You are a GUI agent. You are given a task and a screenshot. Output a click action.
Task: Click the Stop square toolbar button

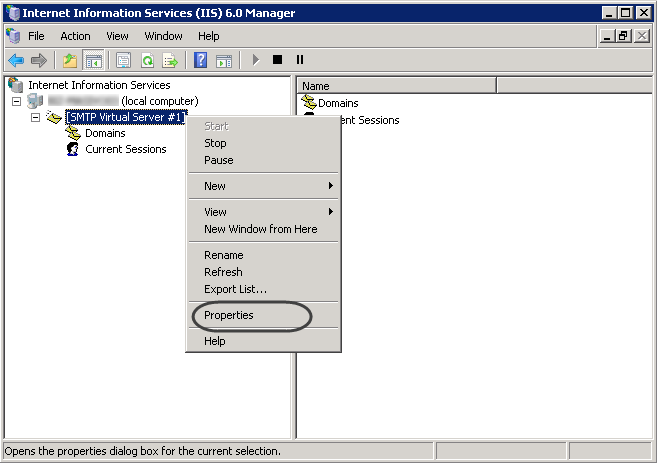coord(277,60)
